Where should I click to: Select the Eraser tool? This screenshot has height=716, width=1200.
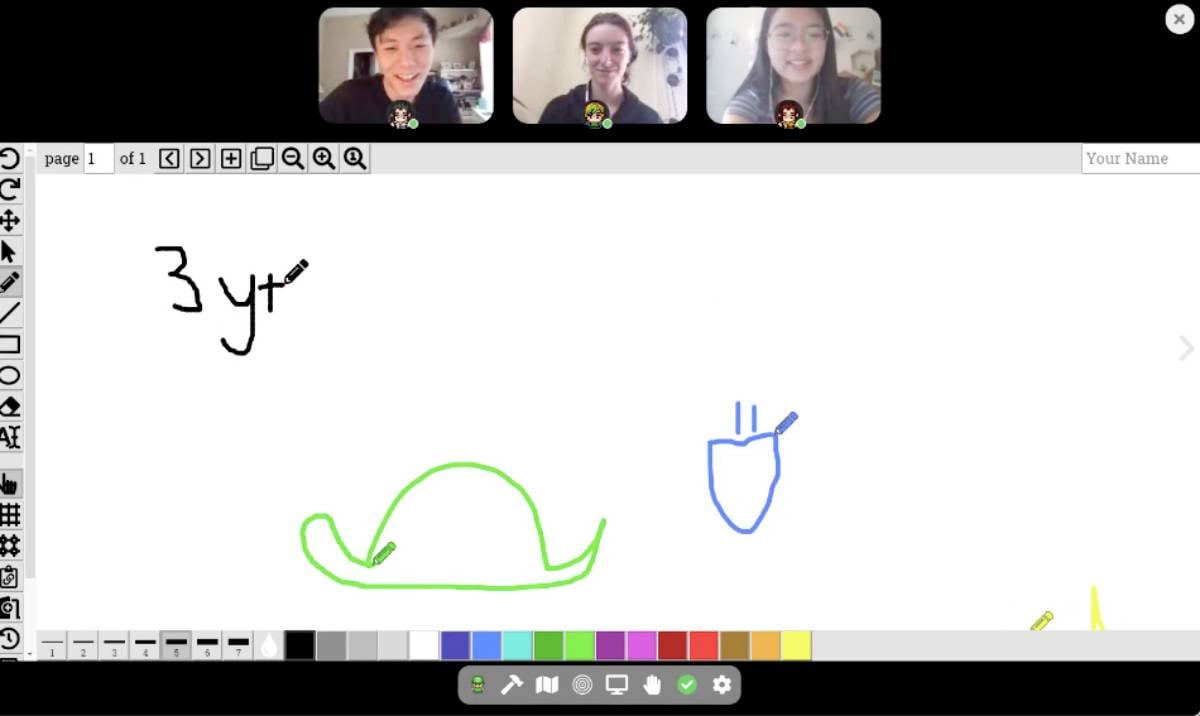[x=9, y=406]
